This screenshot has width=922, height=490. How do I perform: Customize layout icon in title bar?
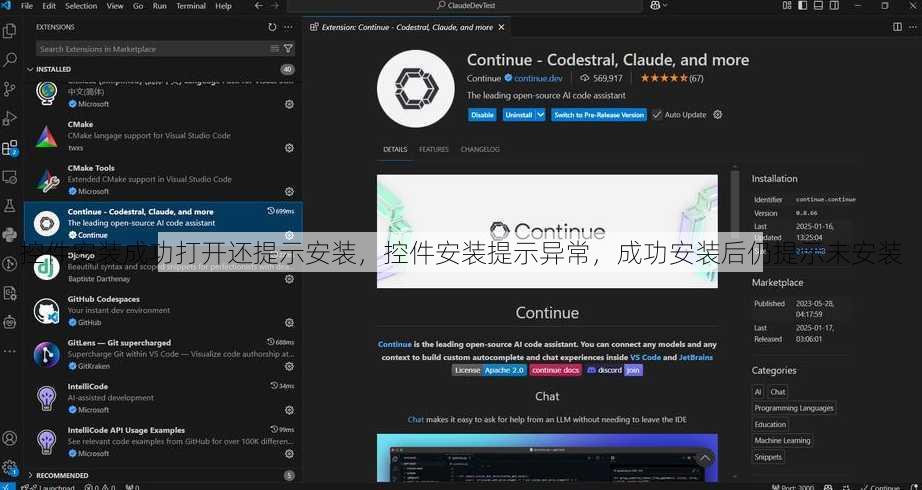click(x=787, y=5)
